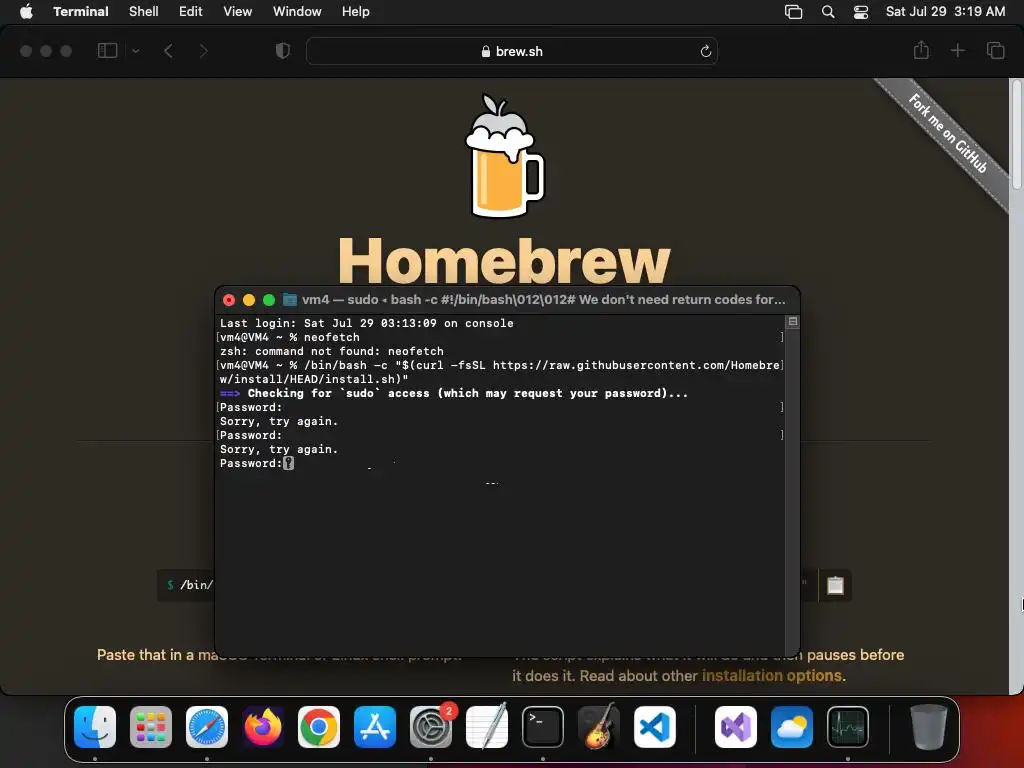Click the Homebrew beer mug logo
This screenshot has width=1024, height=768.
(x=504, y=155)
